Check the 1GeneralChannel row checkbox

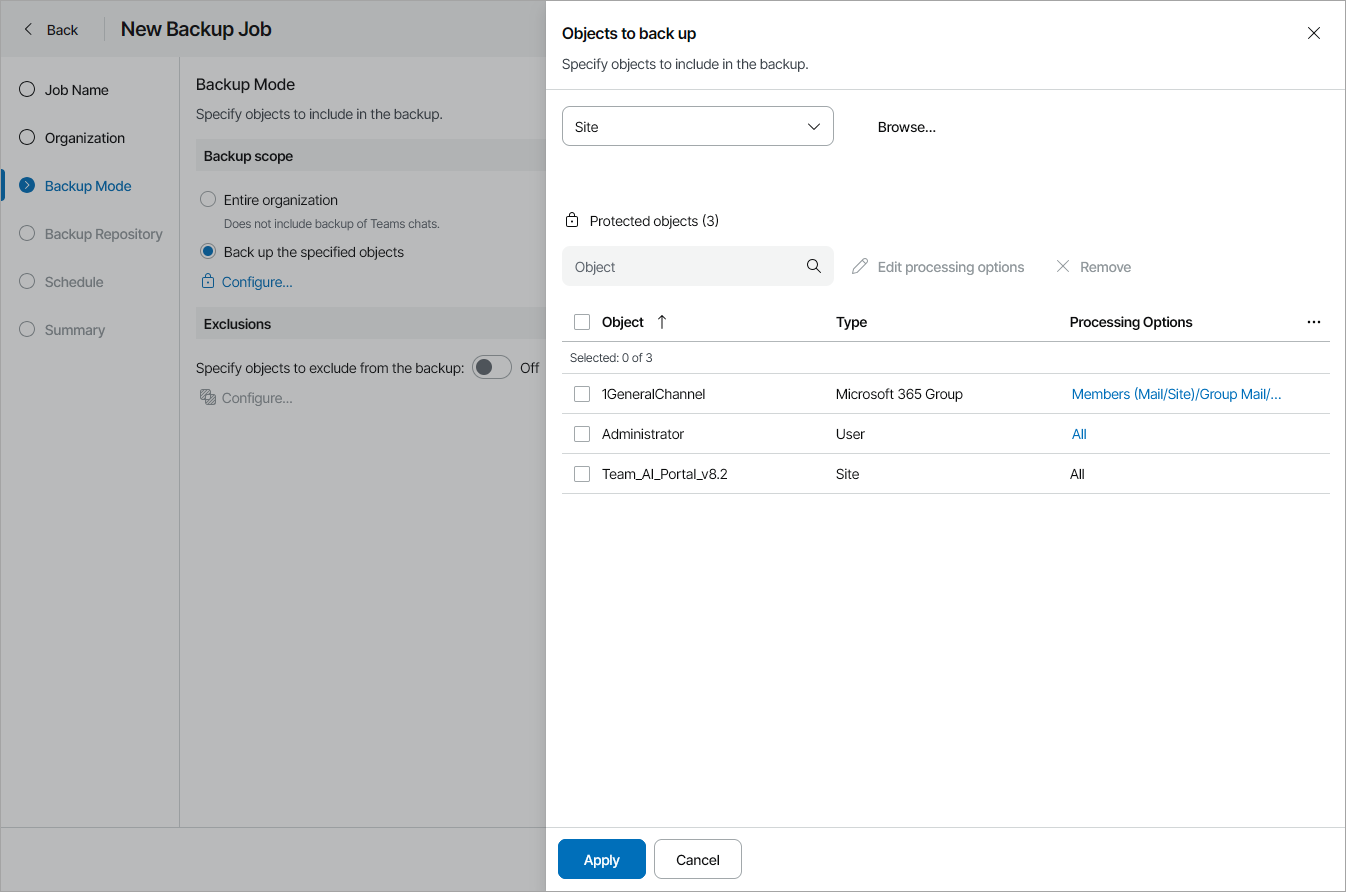coord(582,394)
